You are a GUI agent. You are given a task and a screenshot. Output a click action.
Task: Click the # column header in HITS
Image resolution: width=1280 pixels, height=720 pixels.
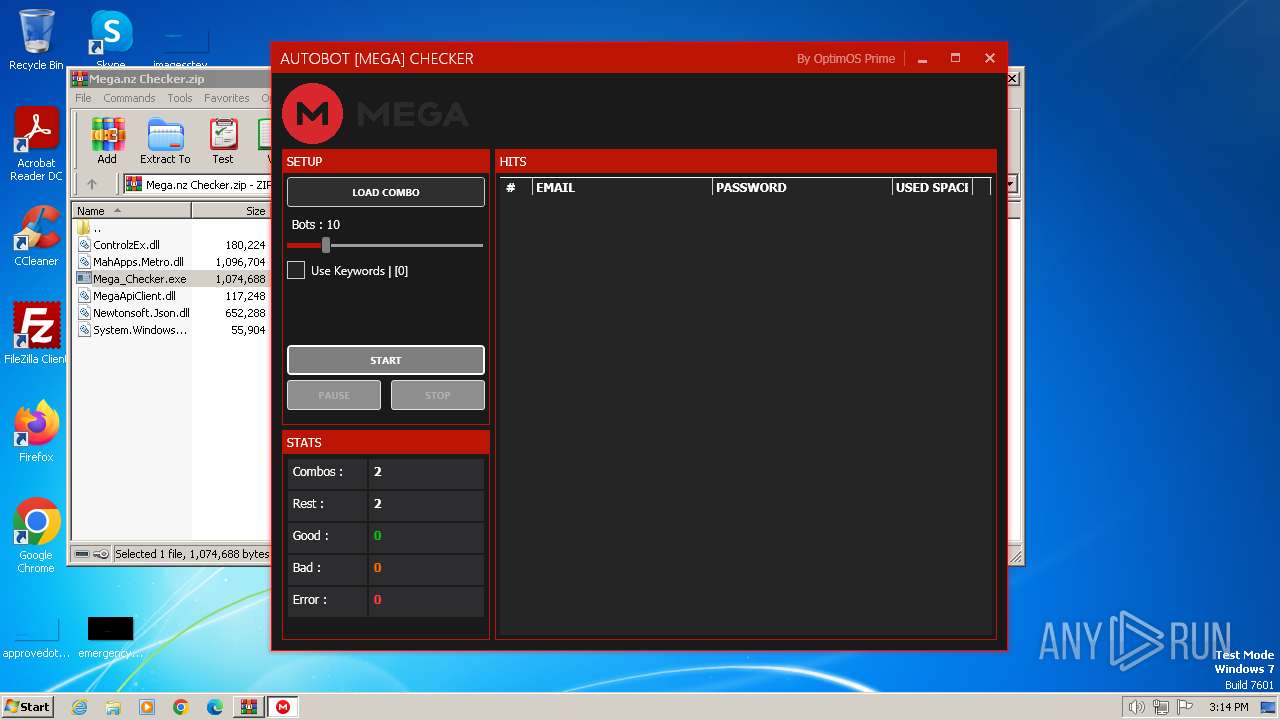pos(516,187)
